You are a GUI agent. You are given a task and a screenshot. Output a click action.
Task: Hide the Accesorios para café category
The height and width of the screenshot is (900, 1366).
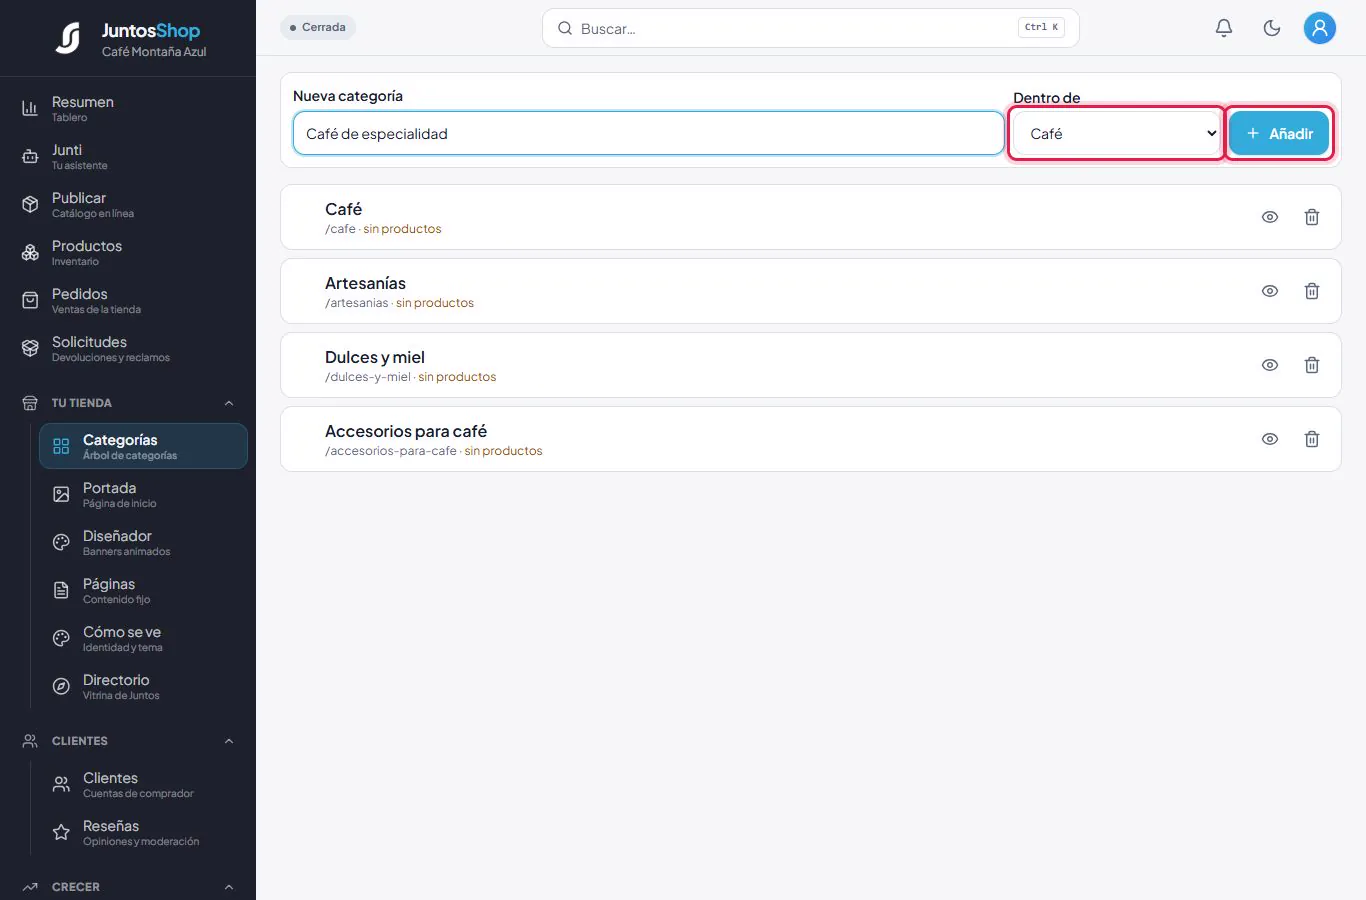click(1270, 439)
